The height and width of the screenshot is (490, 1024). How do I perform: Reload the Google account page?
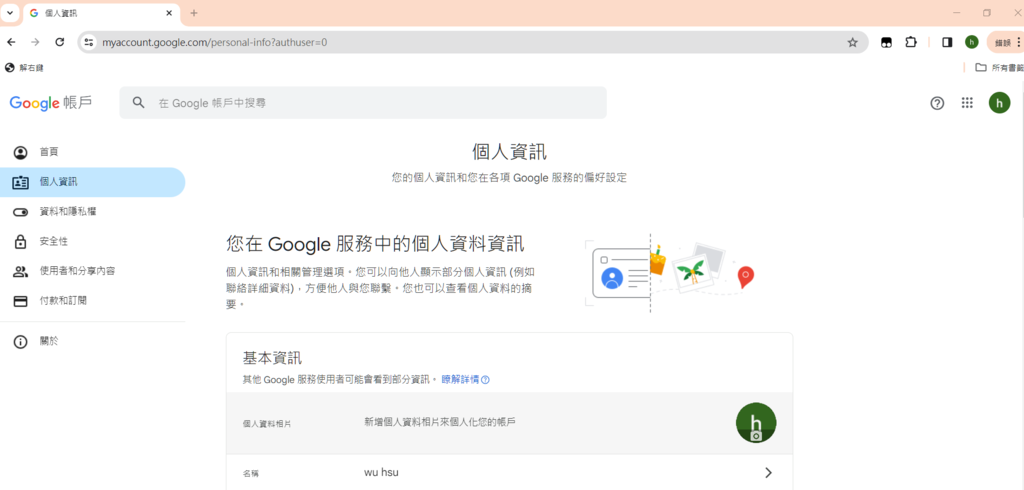coord(59,42)
